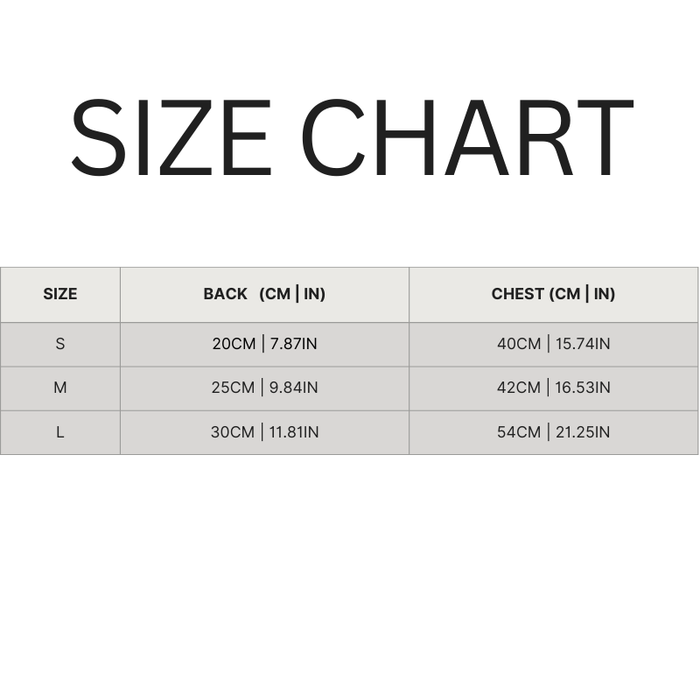700x700 pixels.
Task: Click the word CHART in the title
Action: tap(466, 138)
